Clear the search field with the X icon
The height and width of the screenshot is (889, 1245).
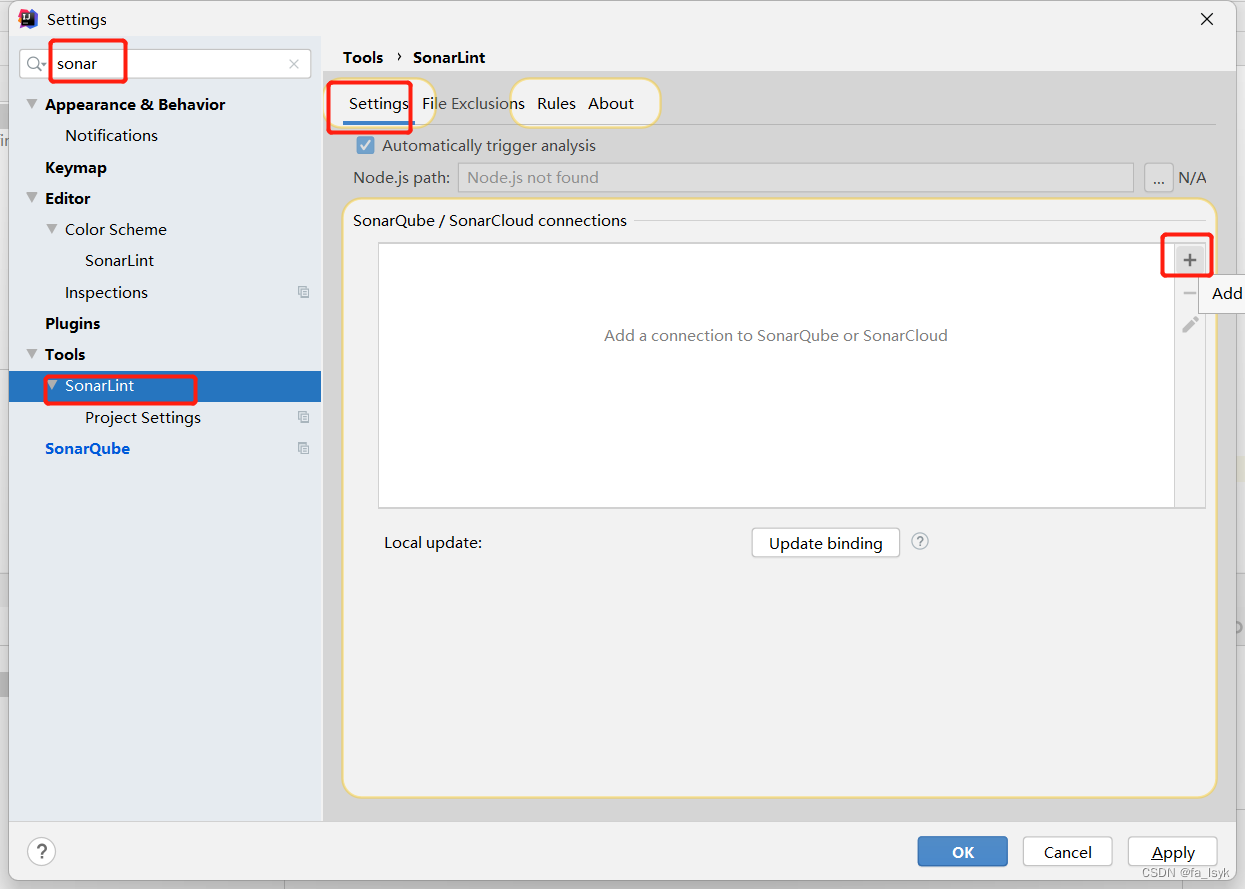pos(294,64)
